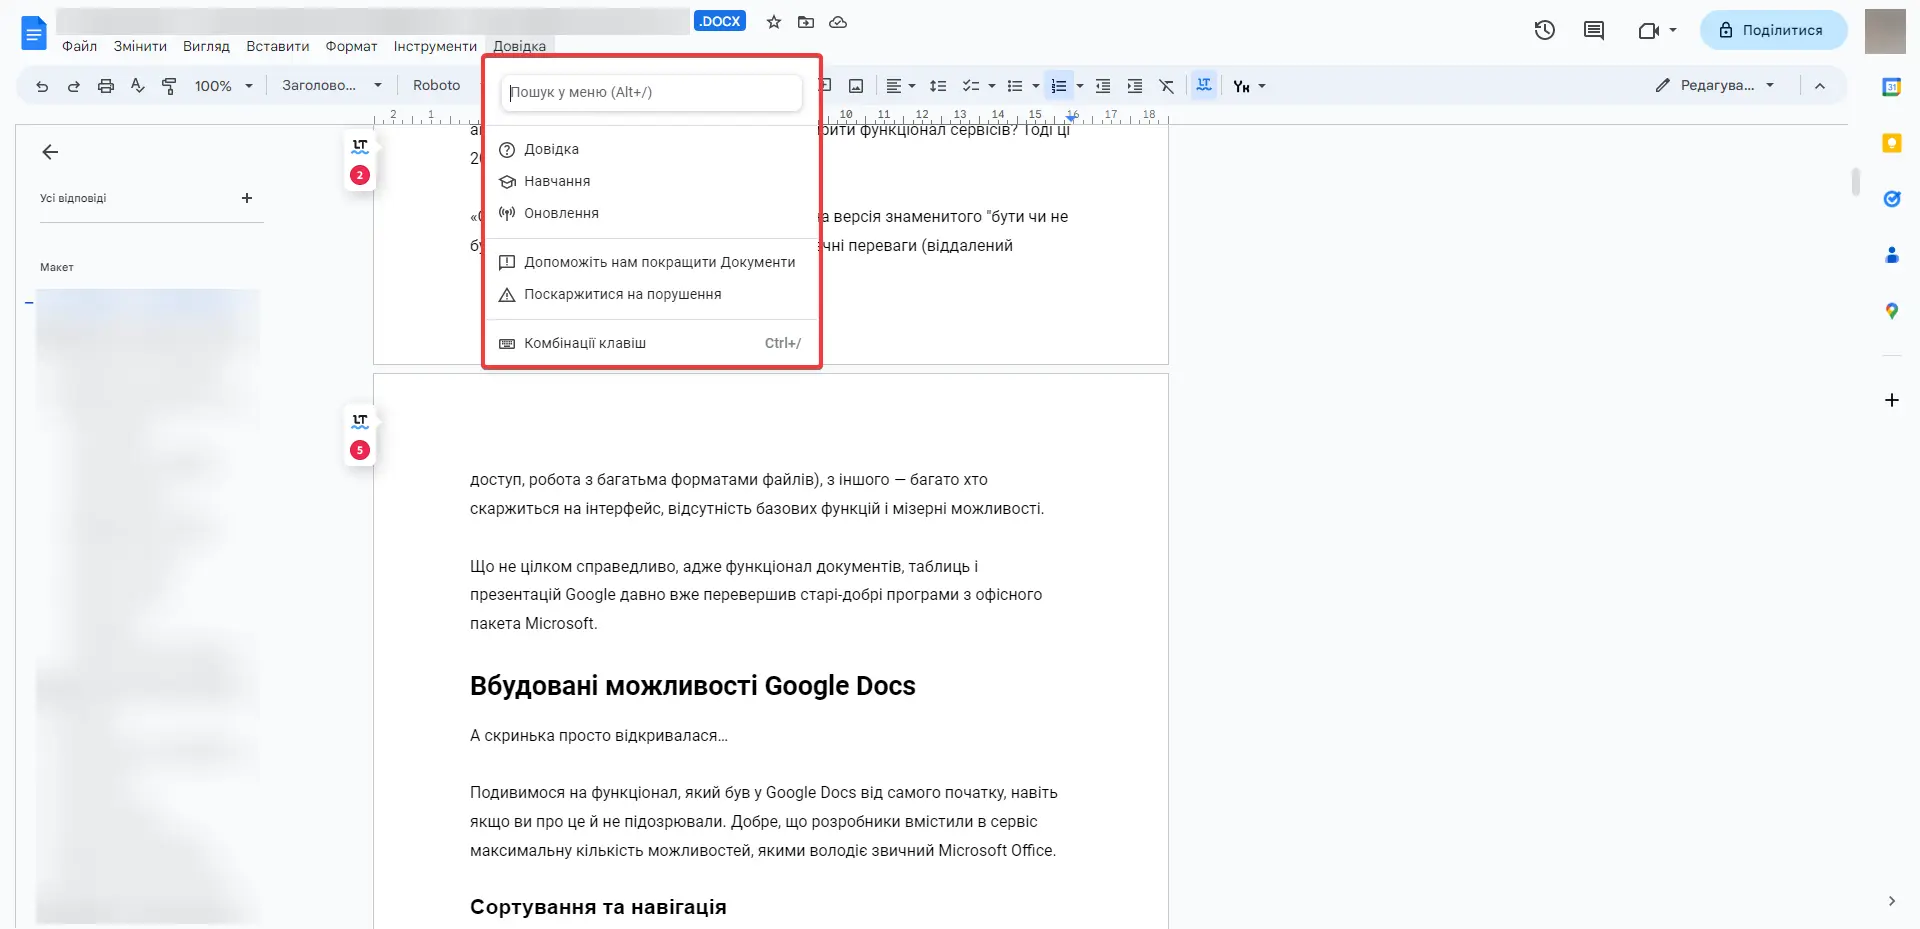Open line and paragraph spacing
Screen dimensions: 1920x929
pos(938,86)
